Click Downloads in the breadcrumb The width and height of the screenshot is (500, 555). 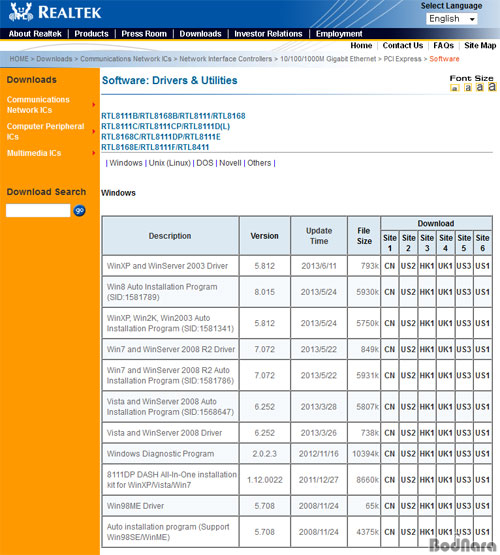point(54,59)
